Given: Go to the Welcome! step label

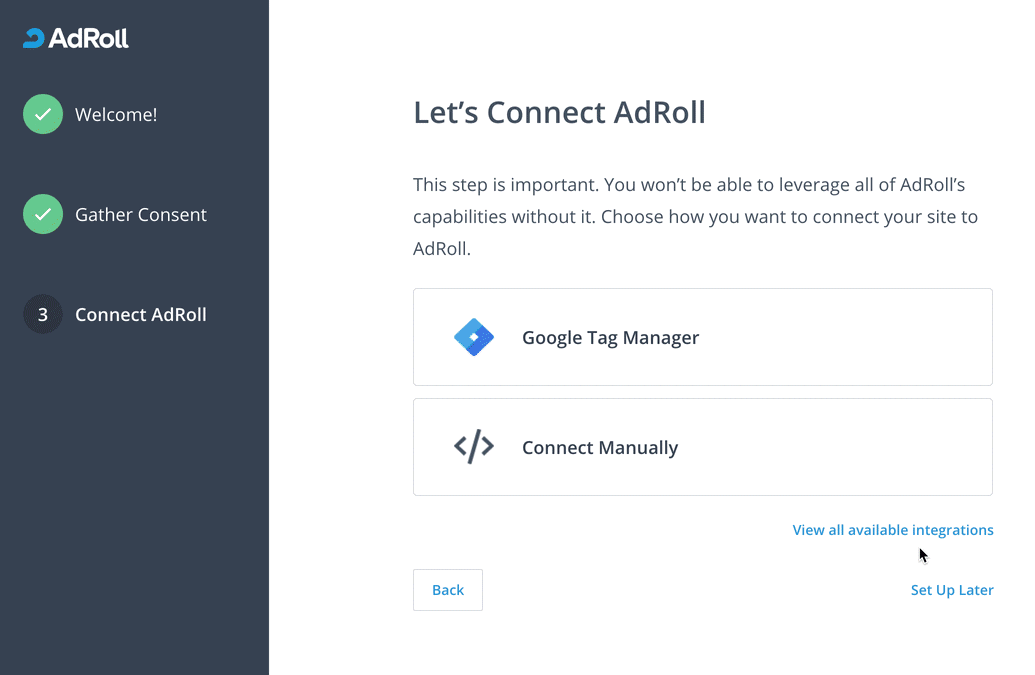Looking at the screenshot, I should coord(116,115).
